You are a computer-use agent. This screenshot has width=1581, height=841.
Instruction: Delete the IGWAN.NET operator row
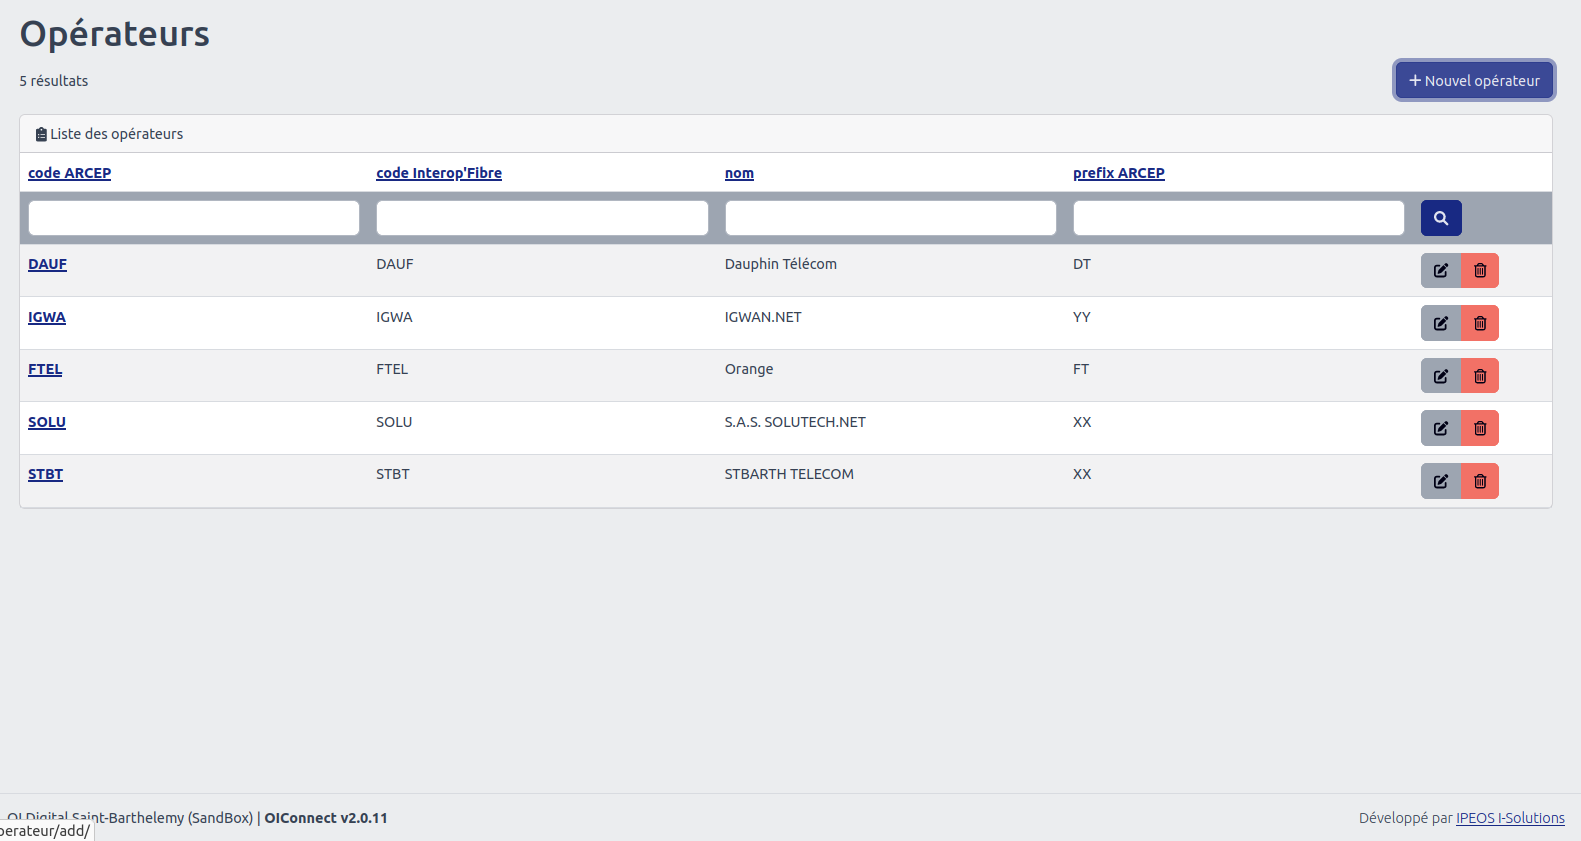pyautogui.click(x=1480, y=323)
